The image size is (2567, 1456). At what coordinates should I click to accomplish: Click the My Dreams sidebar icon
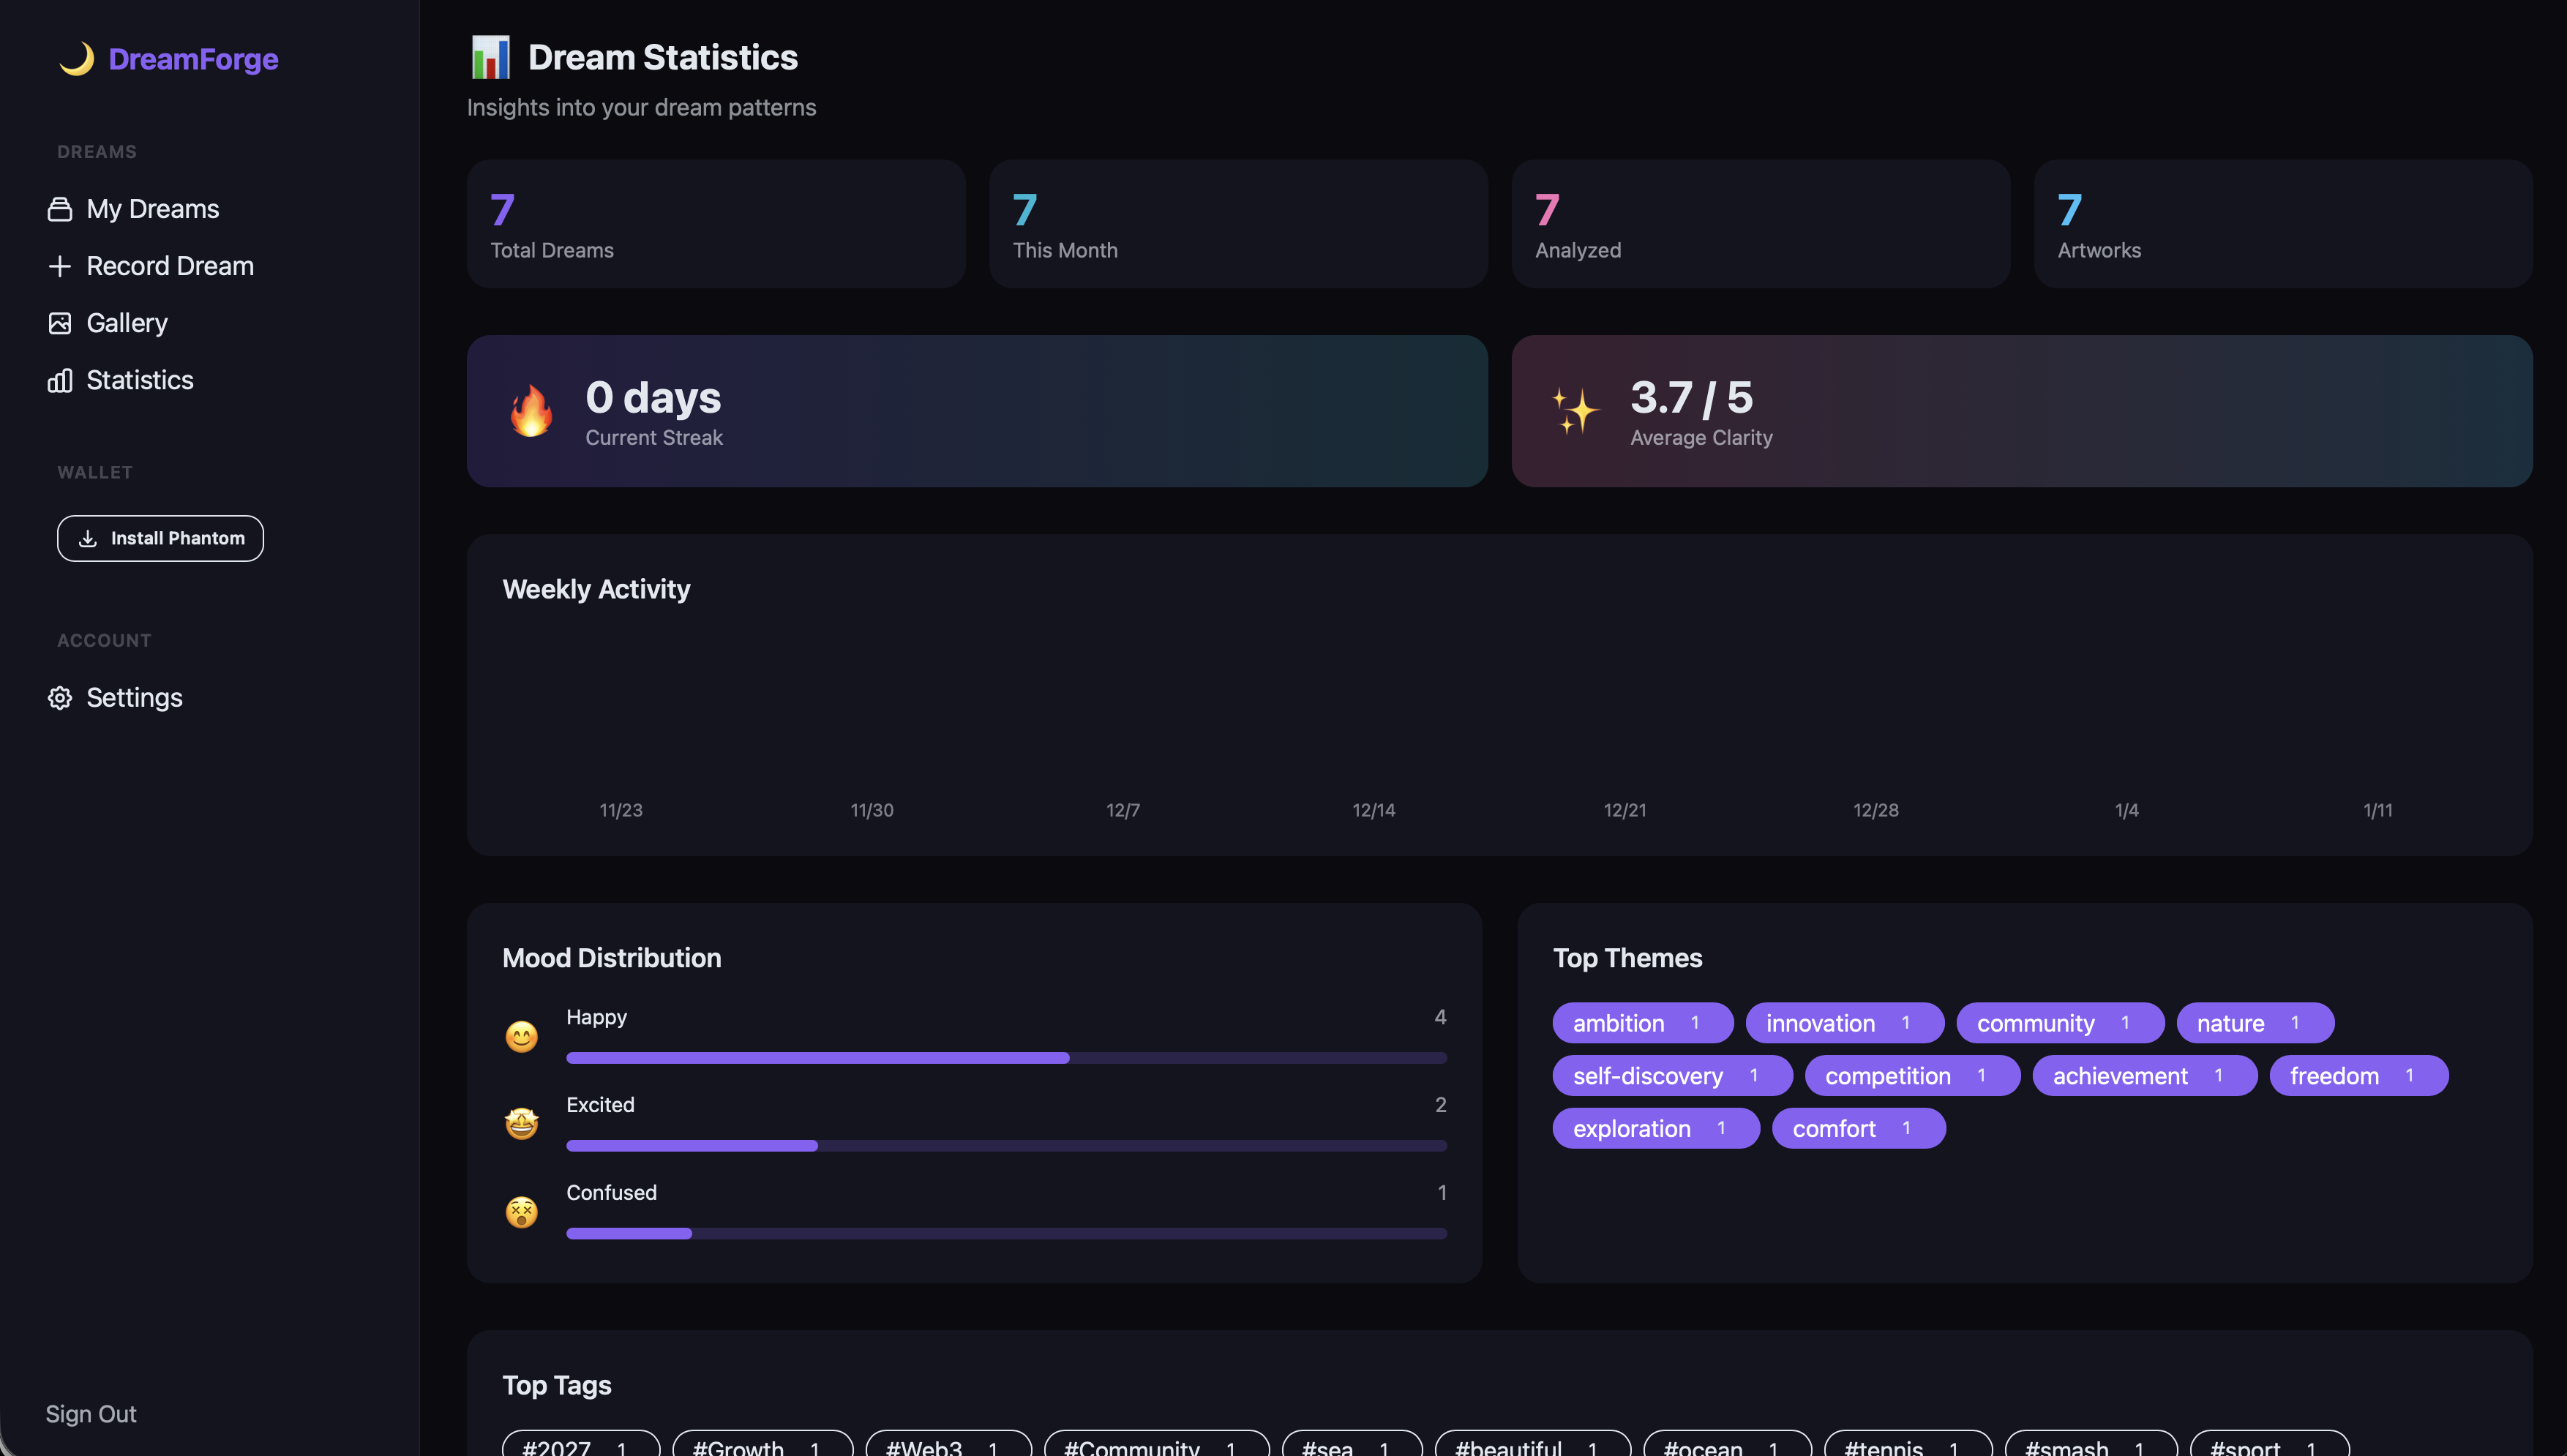tap(60, 209)
